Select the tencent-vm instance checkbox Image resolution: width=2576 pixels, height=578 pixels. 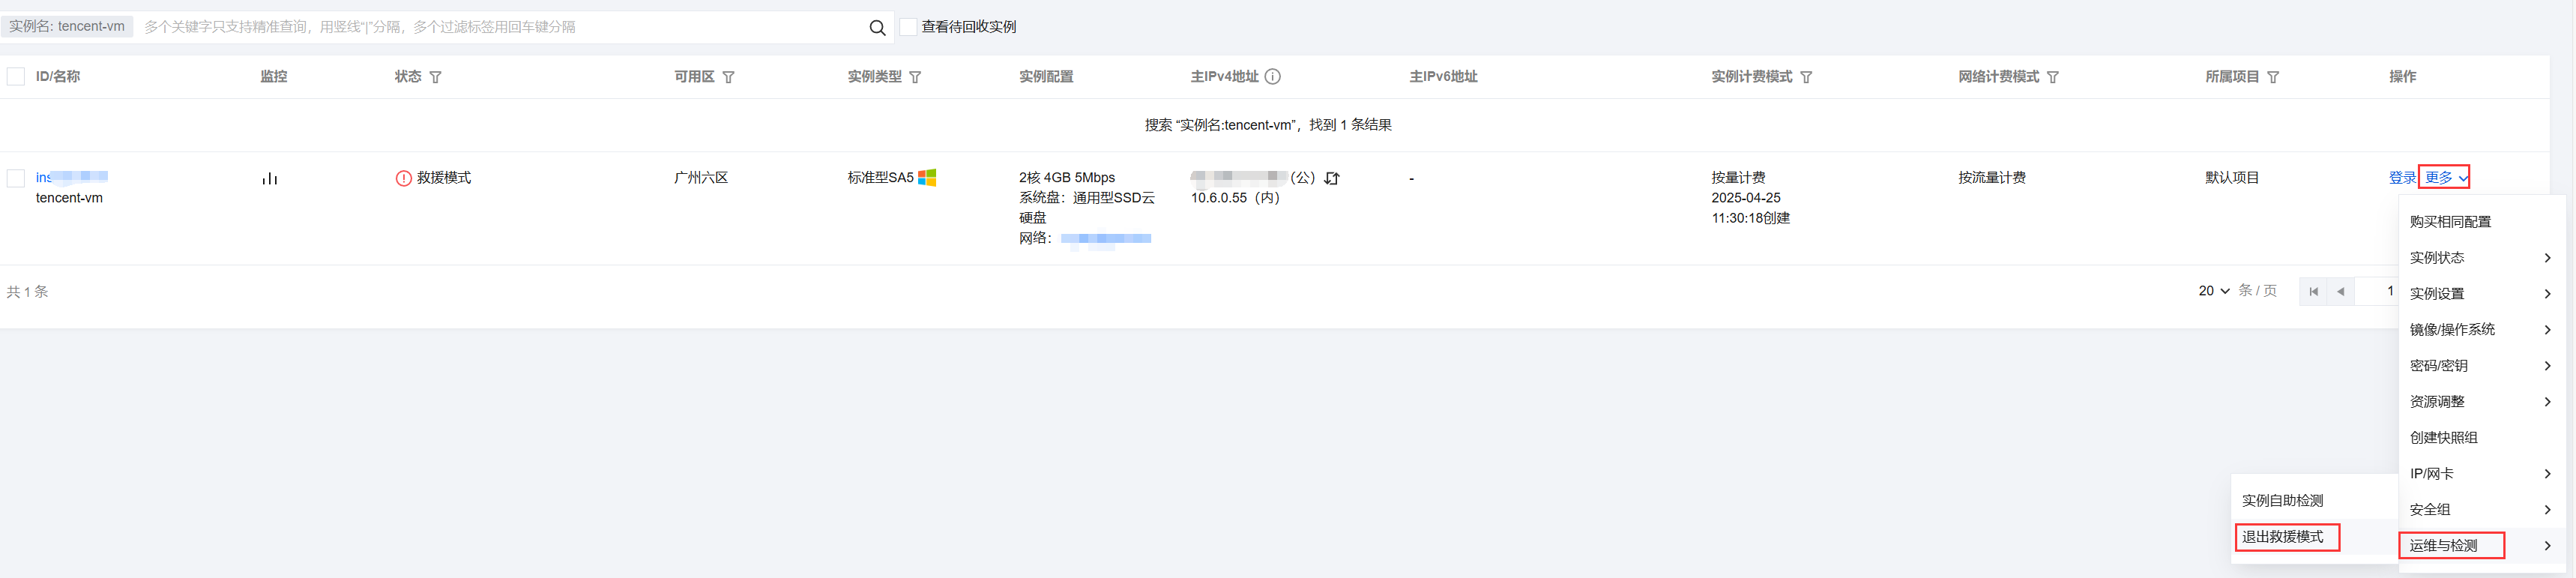[x=16, y=178]
